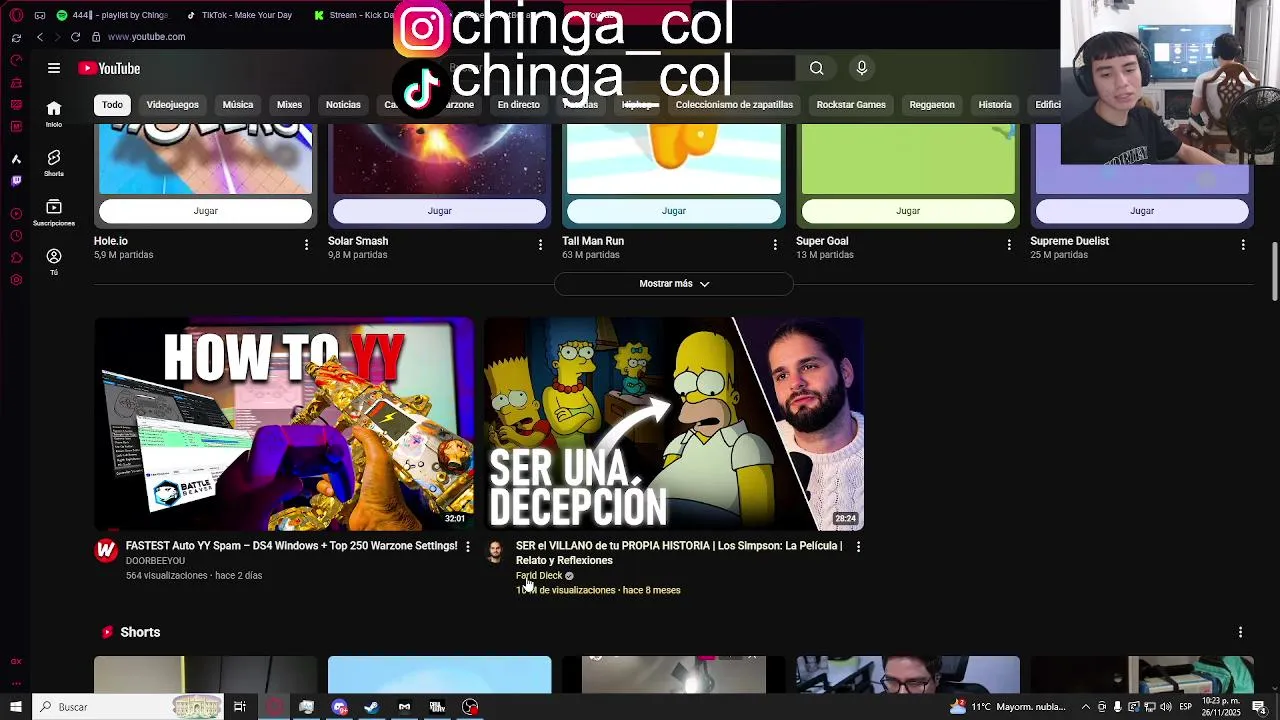
Task: Open Suscripciones in the YouTube sidebar
Action: [x=54, y=212]
